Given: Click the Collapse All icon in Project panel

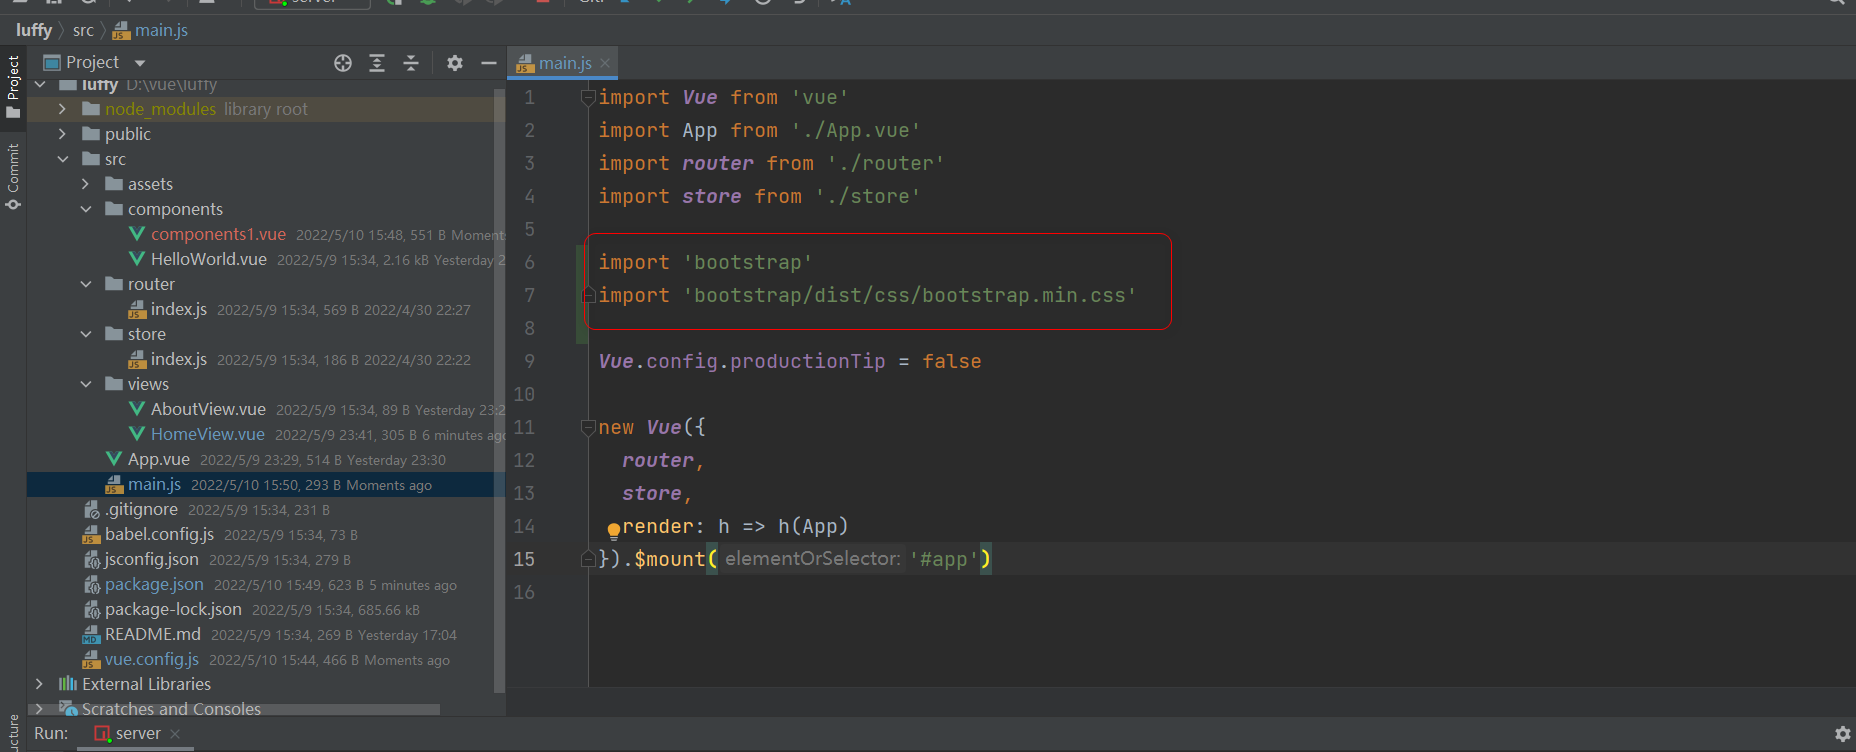Looking at the screenshot, I should pyautogui.click(x=411, y=63).
